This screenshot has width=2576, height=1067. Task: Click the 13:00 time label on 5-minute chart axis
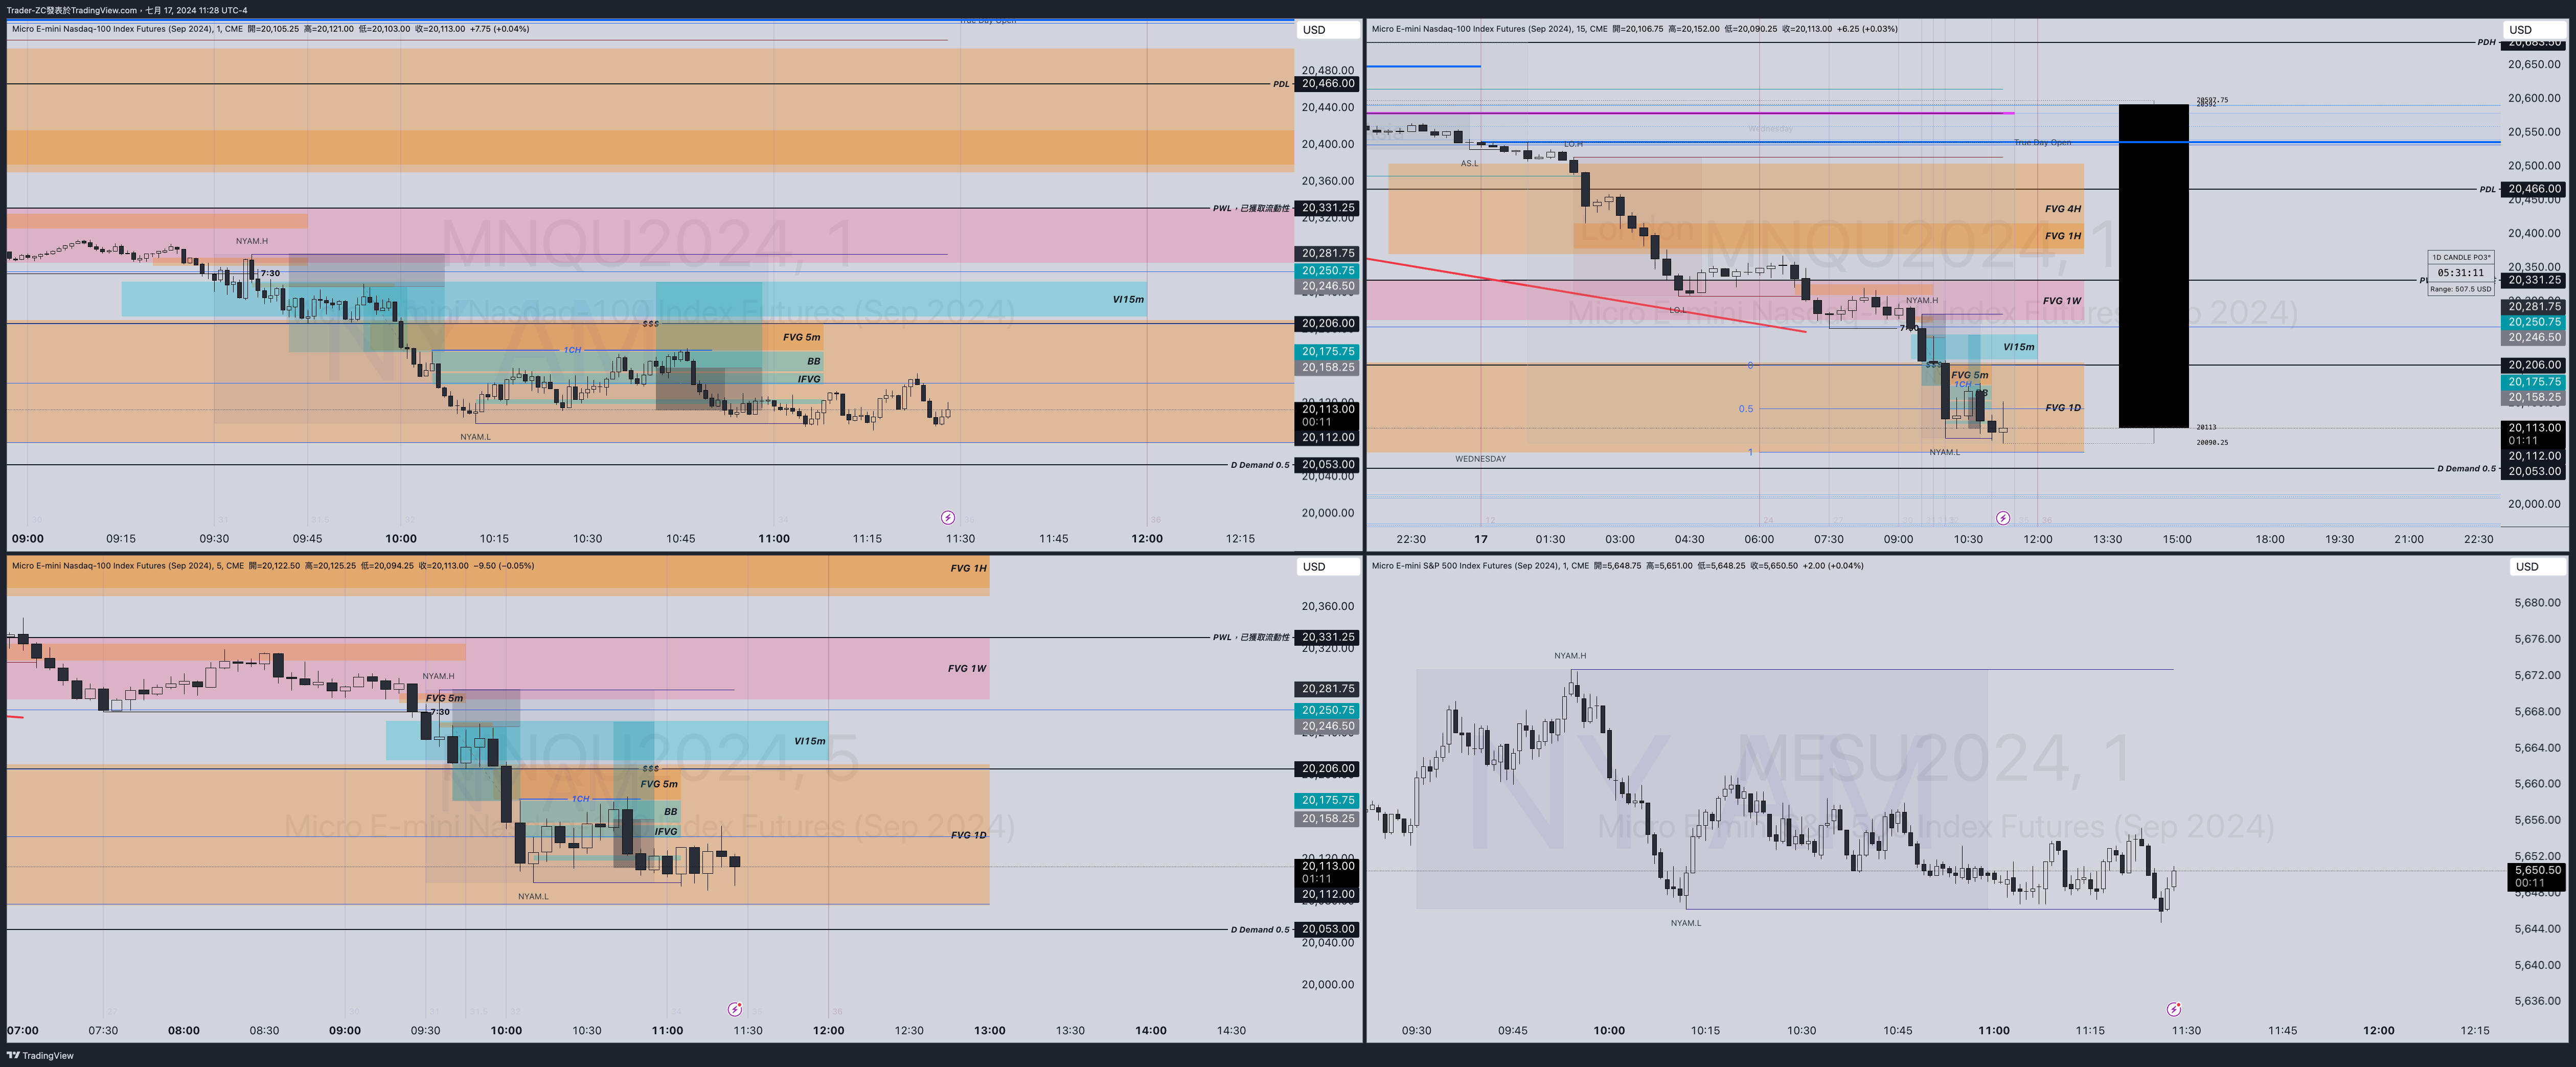coord(990,1031)
